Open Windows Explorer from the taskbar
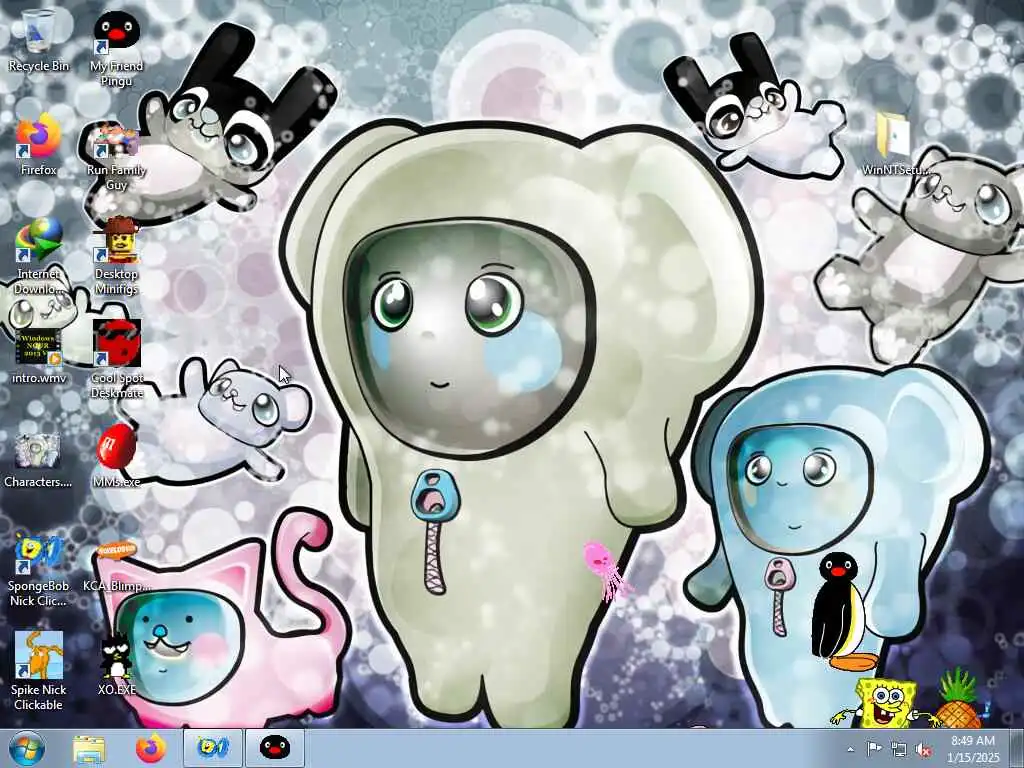The image size is (1024, 768). point(89,748)
